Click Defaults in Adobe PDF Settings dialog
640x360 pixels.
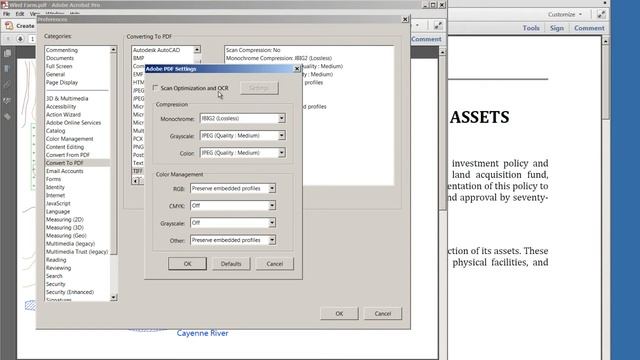point(231,264)
